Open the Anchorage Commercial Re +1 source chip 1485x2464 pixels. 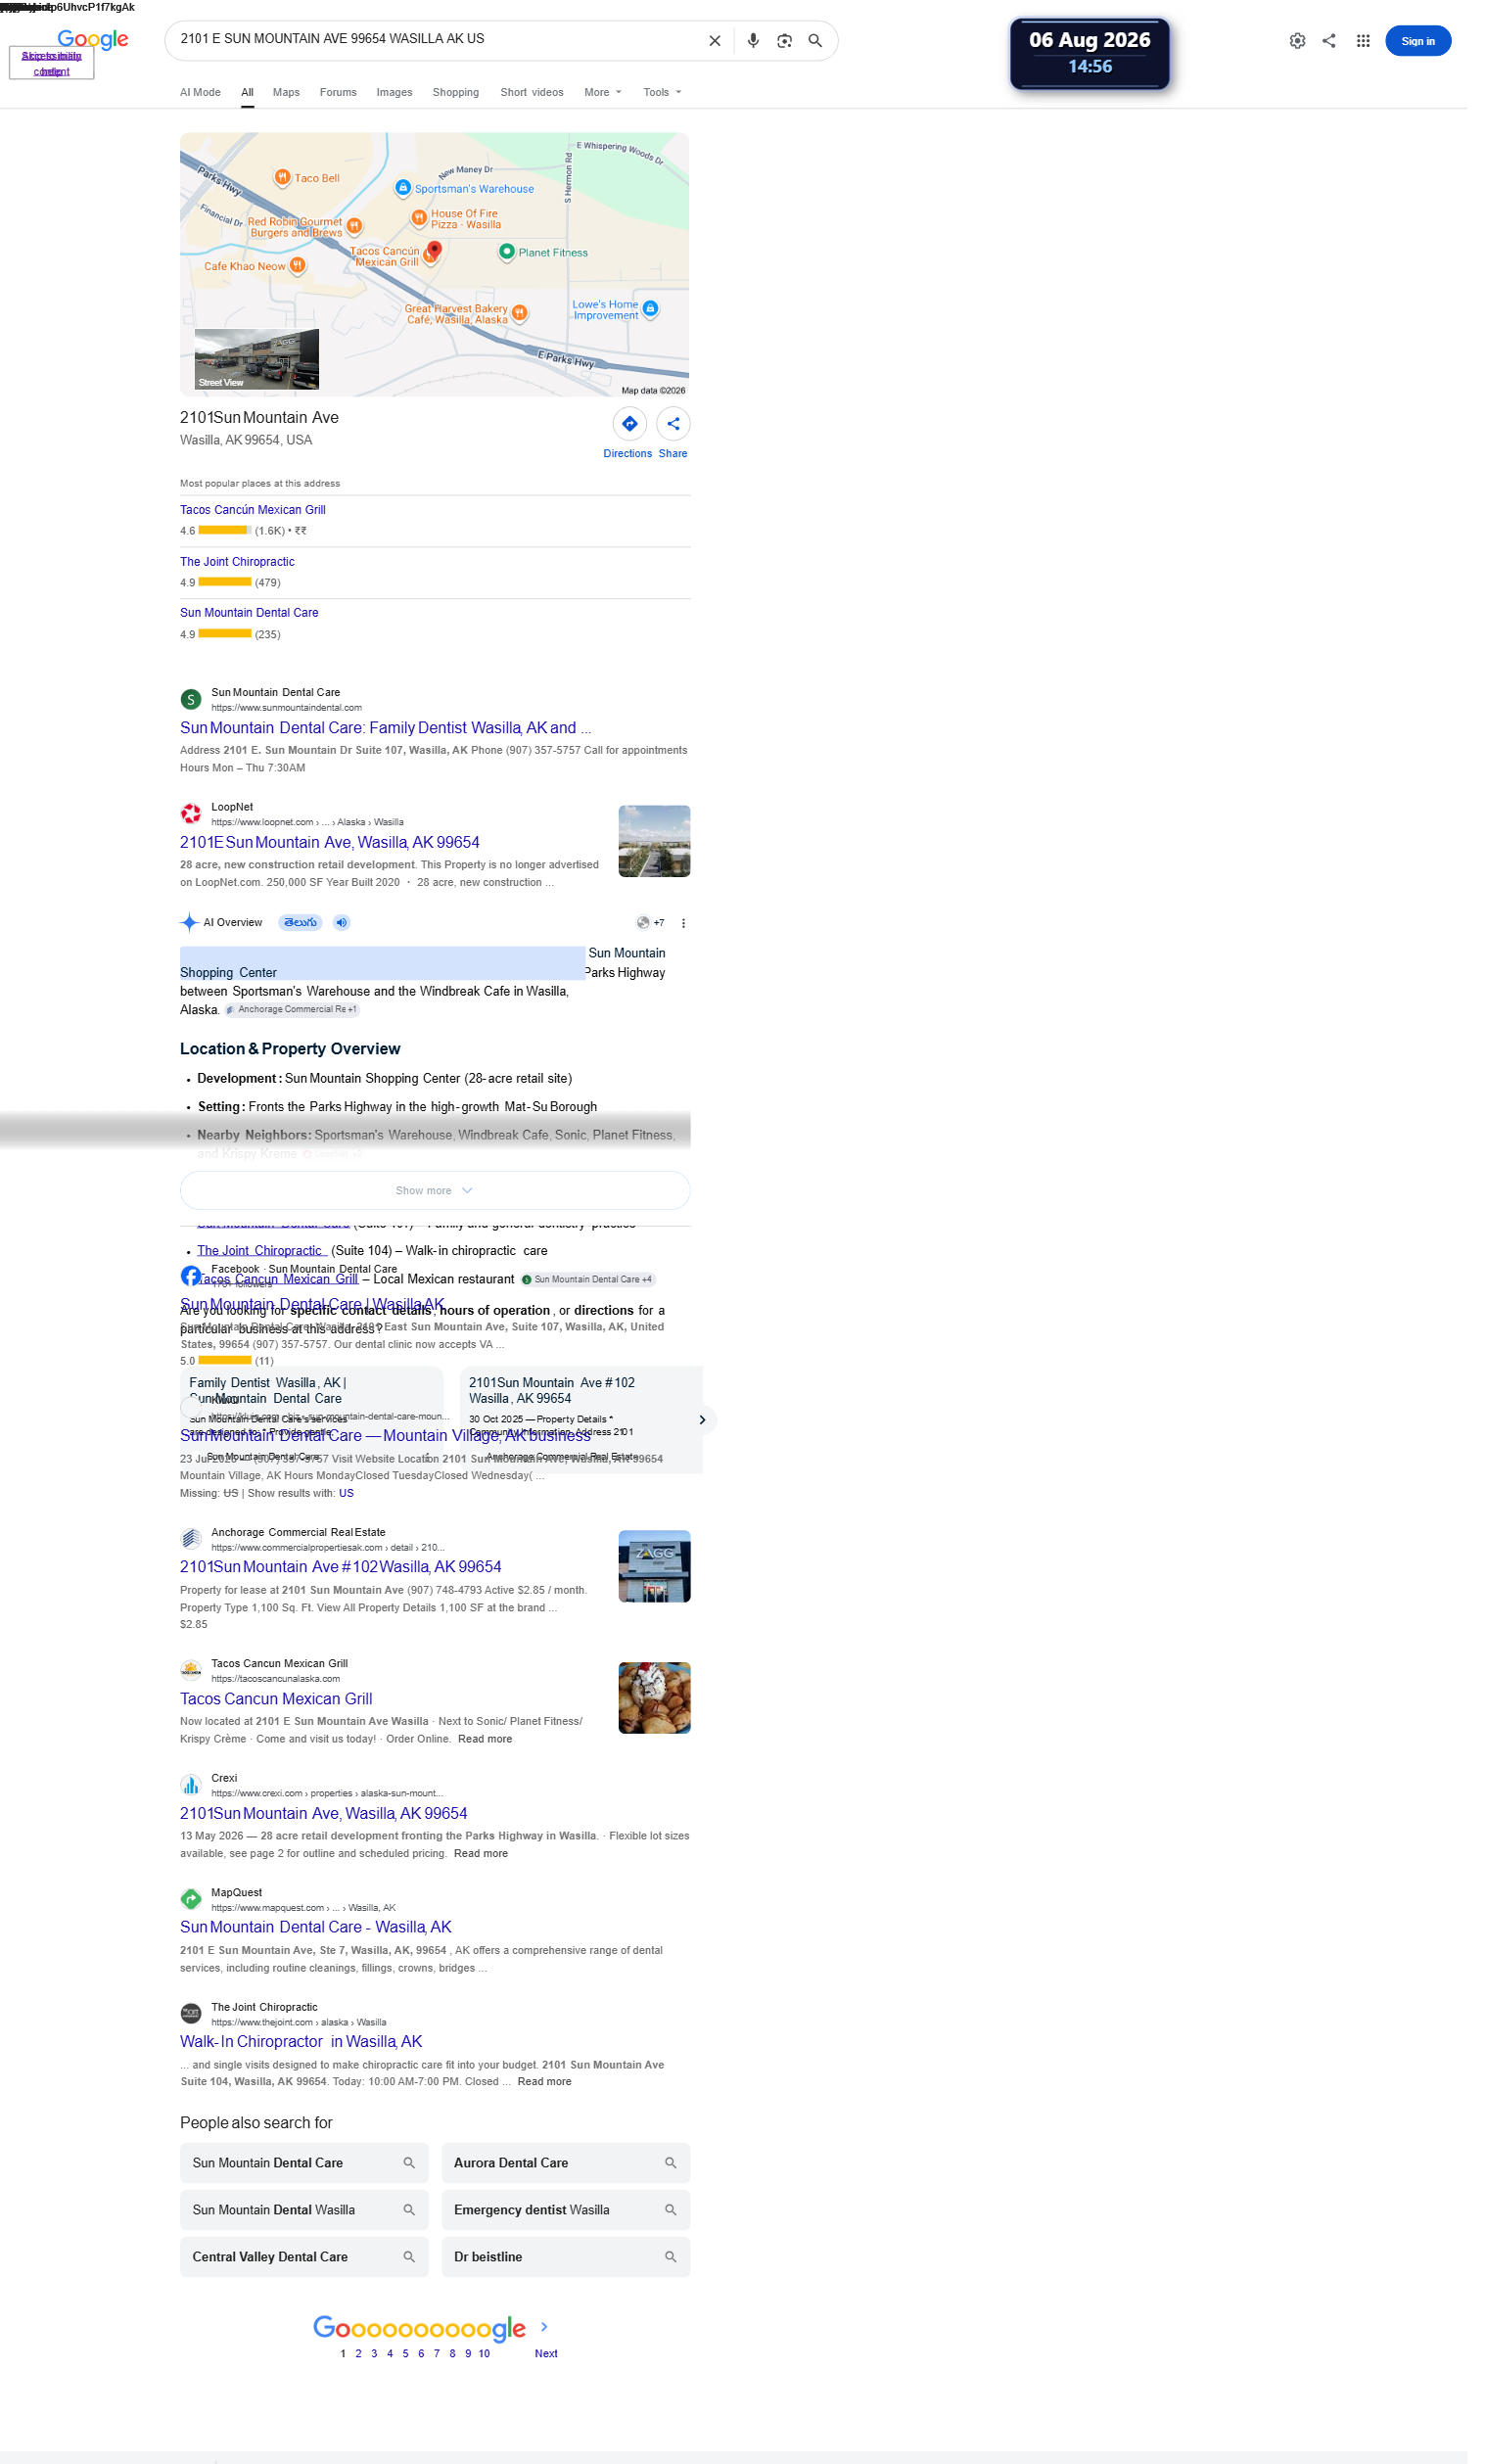coord(291,1010)
